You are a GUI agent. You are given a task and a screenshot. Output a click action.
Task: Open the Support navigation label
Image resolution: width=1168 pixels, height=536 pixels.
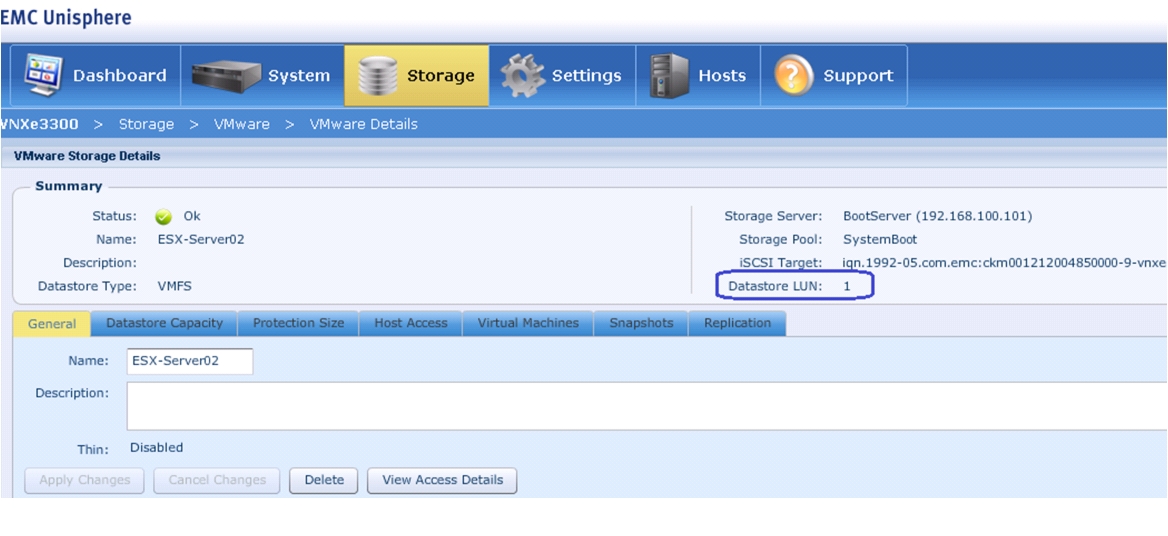point(858,76)
